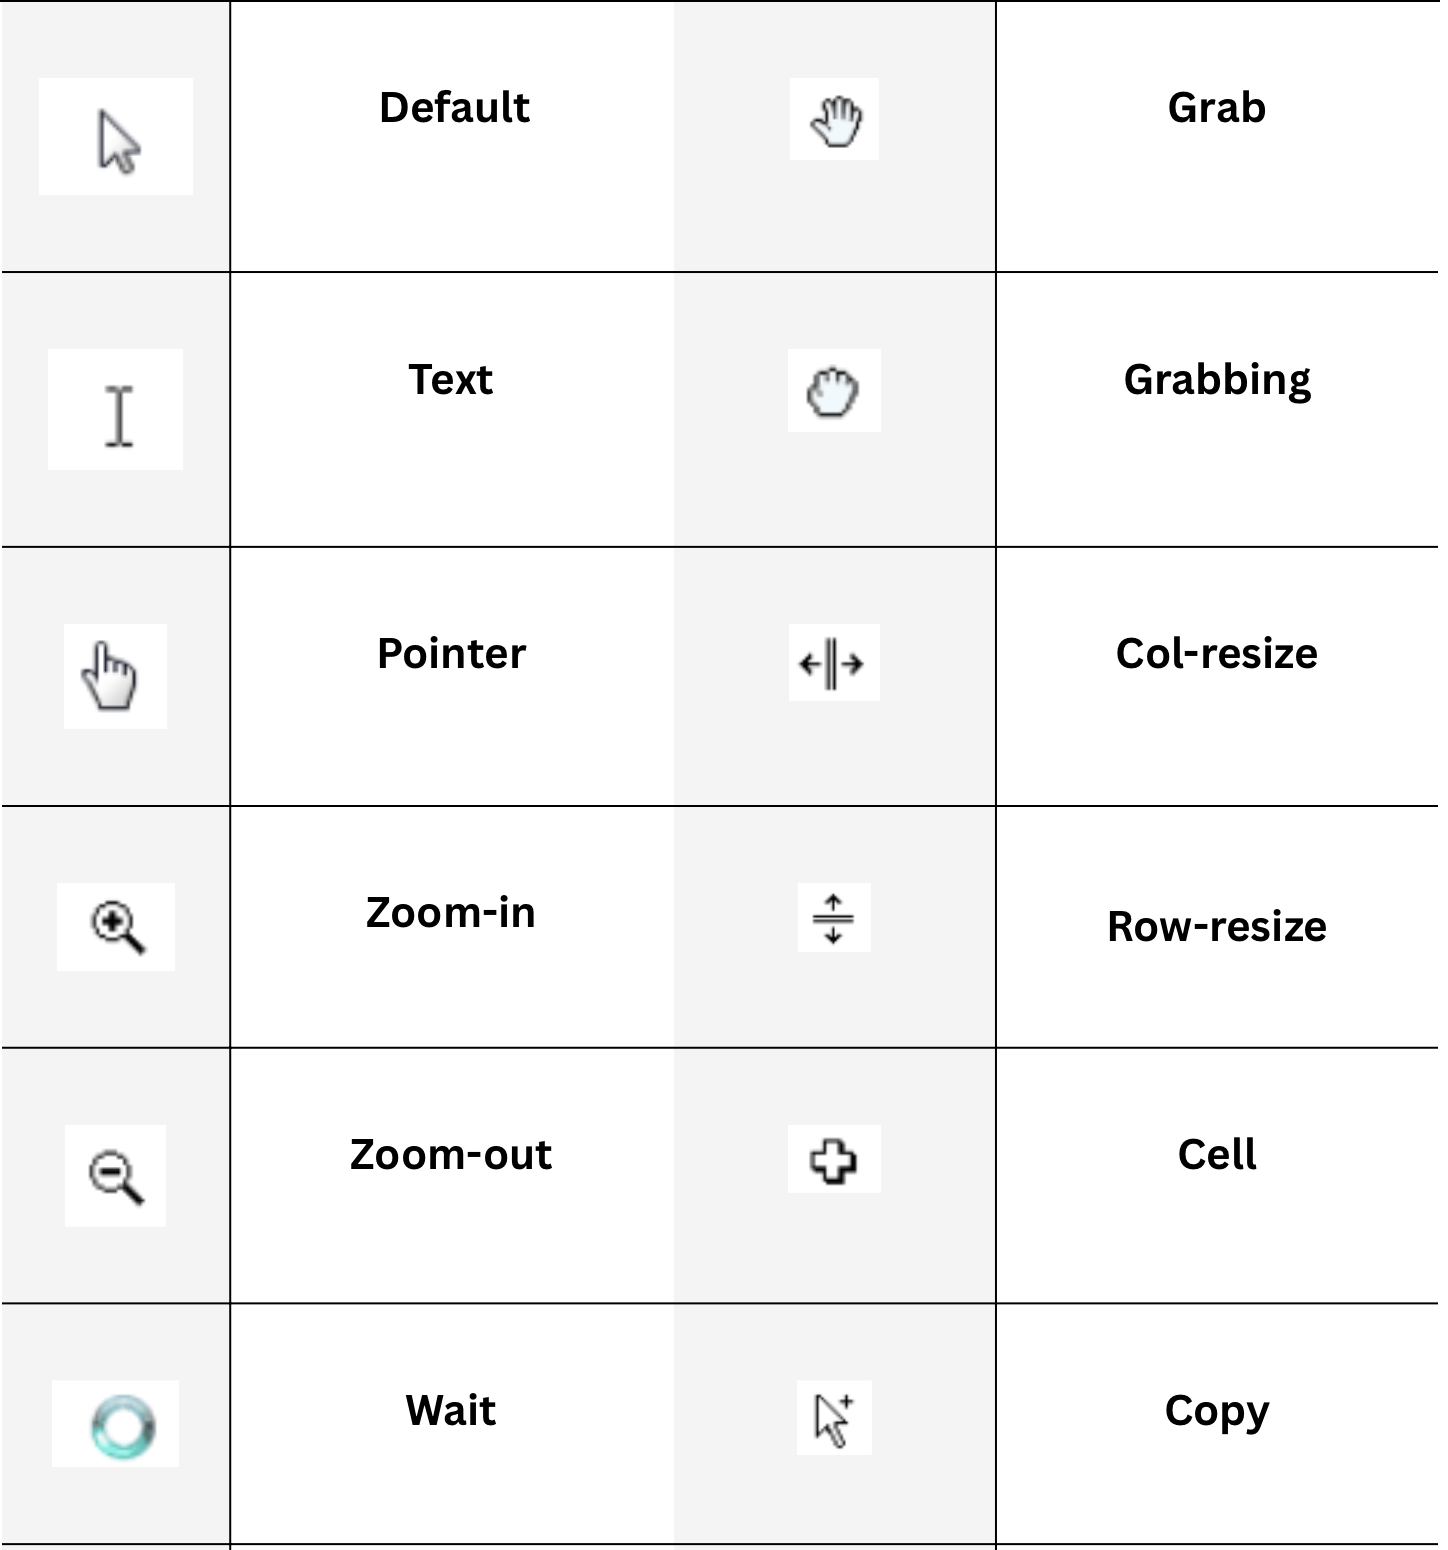1448x1550 pixels.
Task: Select the closed grabbing fist icon
Action: point(833,392)
